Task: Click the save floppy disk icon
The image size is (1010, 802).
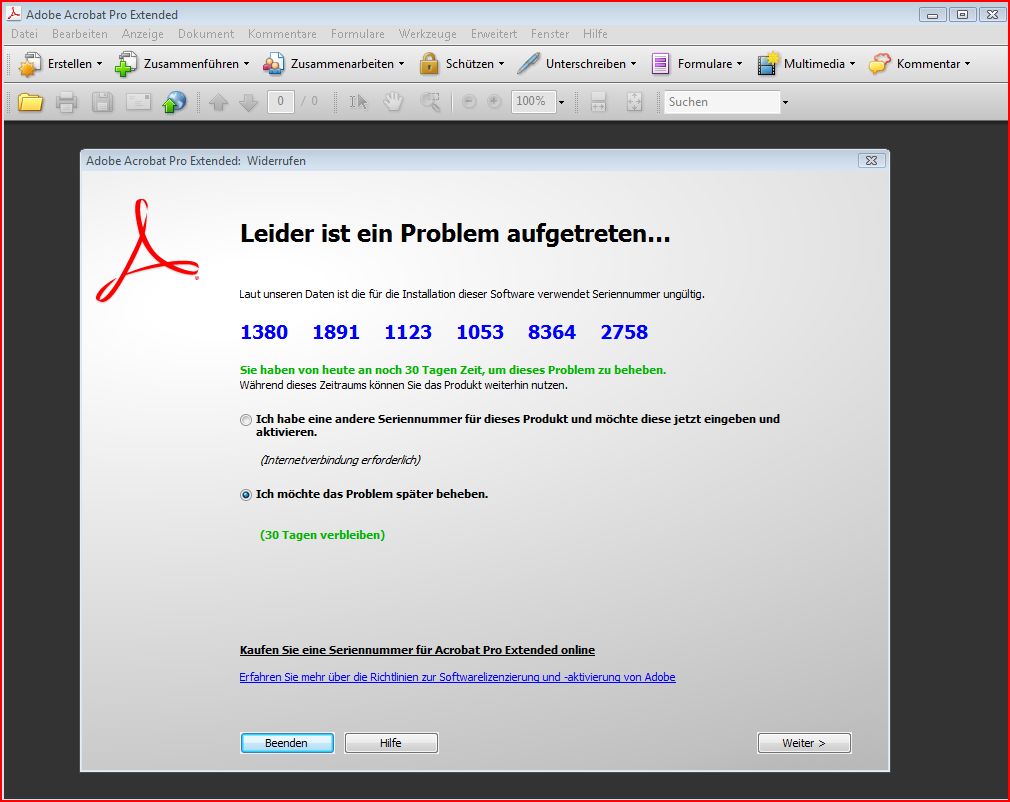Action: (x=102, y=102)
